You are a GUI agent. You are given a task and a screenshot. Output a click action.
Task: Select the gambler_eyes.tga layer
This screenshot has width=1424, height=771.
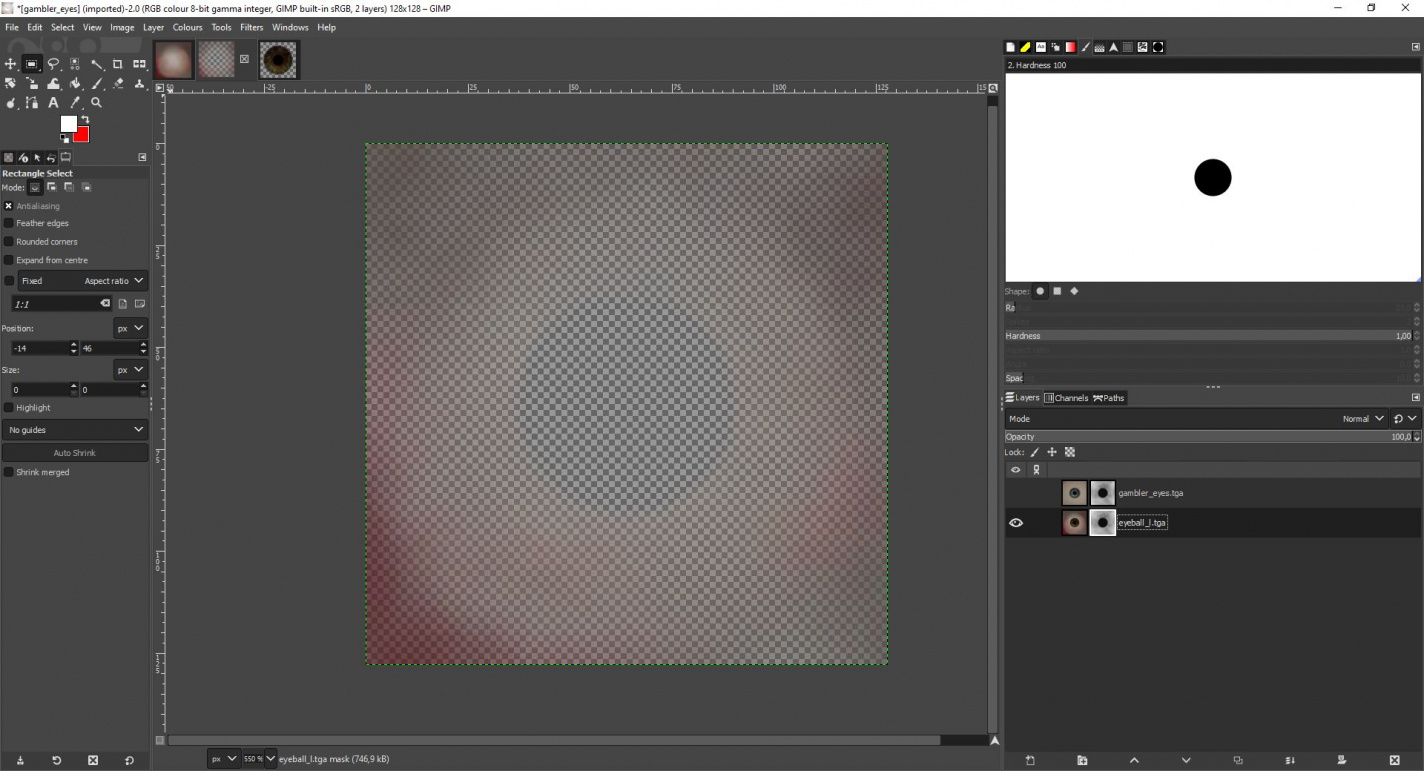pyautogui.click(x=1150, y=493)
